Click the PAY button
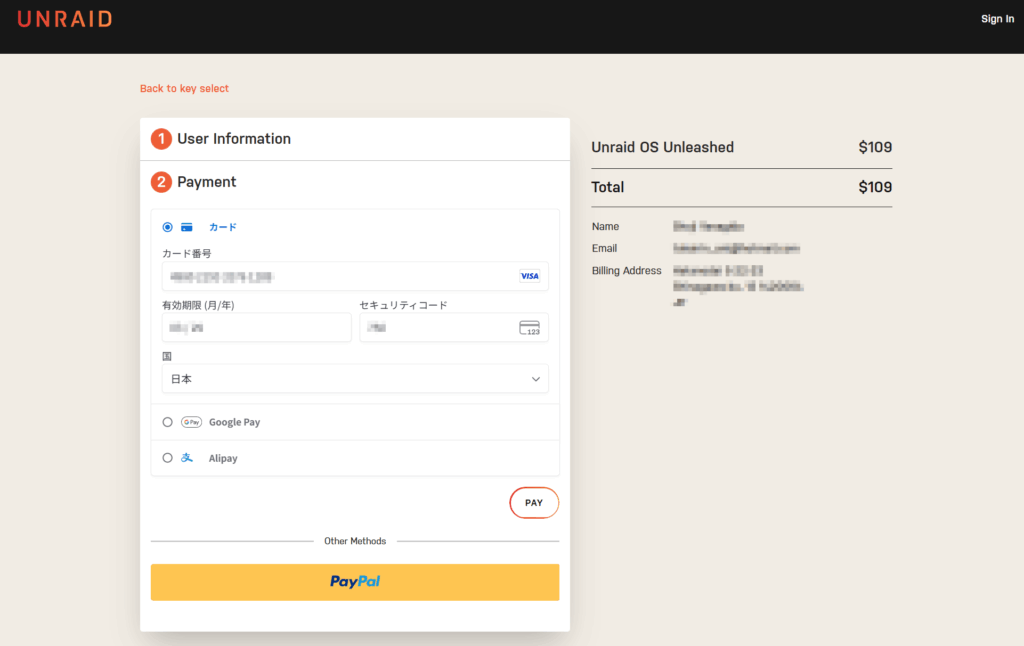 [x=534, y=503]
